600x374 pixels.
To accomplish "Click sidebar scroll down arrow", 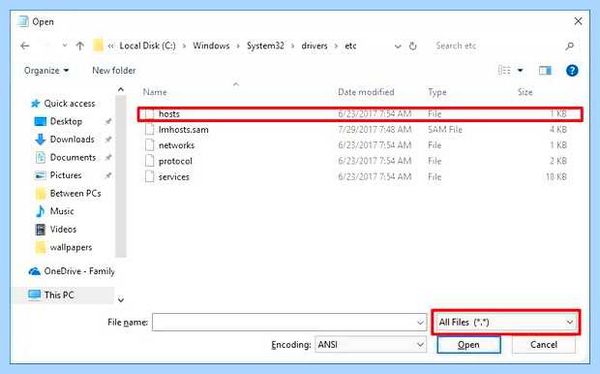I will point(121,300).
